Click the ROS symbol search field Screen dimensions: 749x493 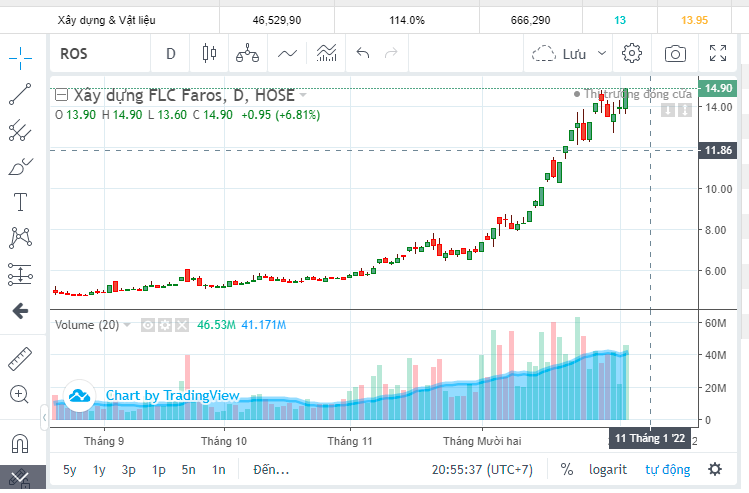coord(100,54)
